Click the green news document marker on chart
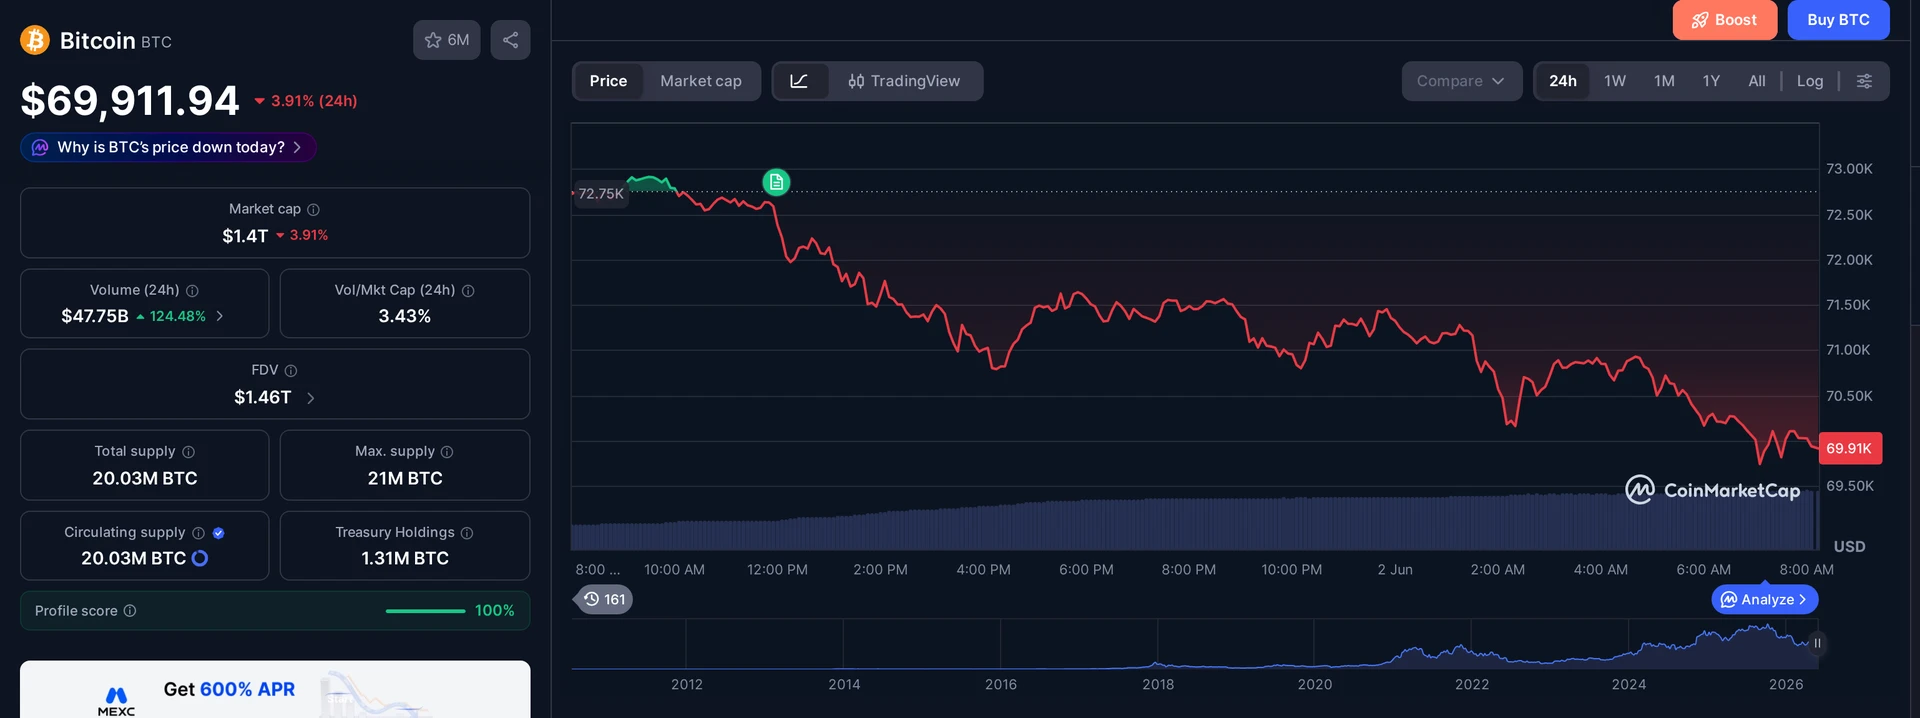This screenshot has height=718, width=1920. (x=776, y=182)
